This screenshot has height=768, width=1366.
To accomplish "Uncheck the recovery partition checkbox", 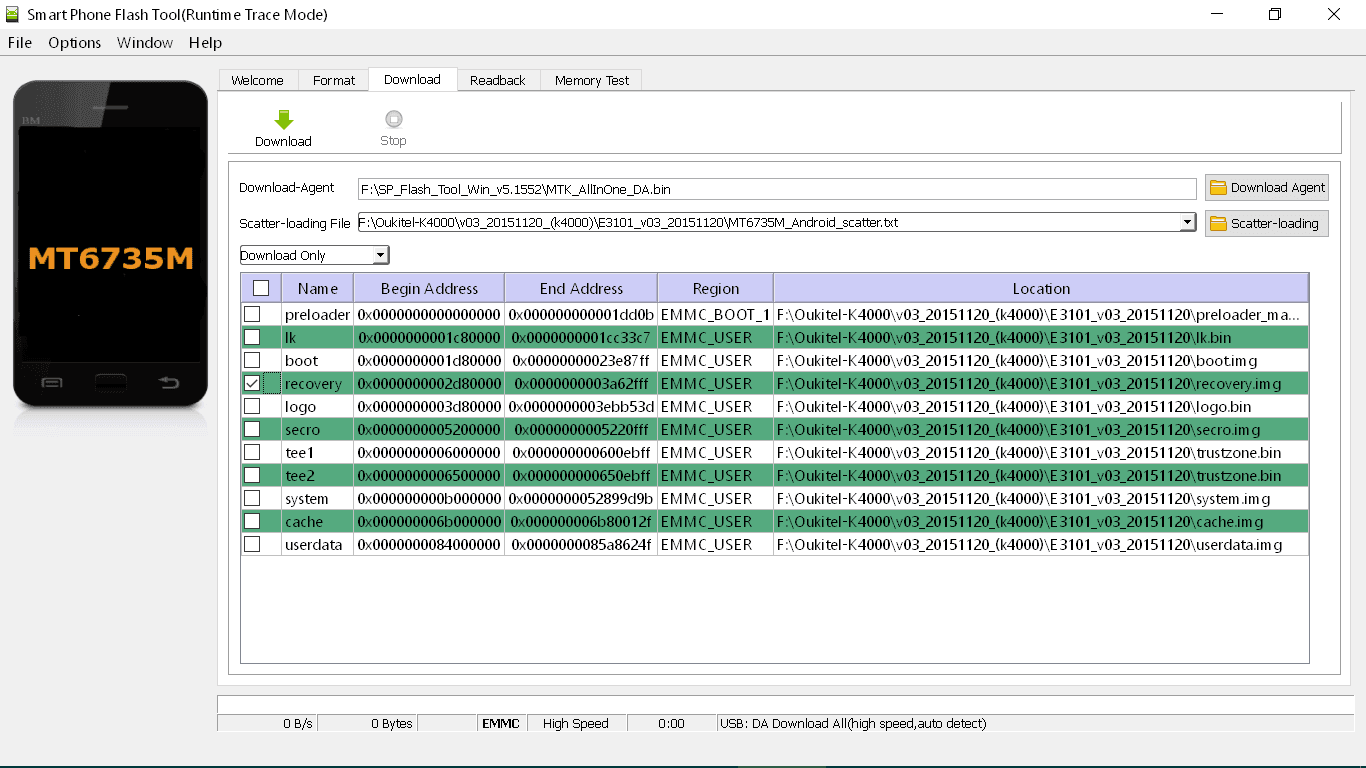I will pyautogui.click(x=252, y=383).
